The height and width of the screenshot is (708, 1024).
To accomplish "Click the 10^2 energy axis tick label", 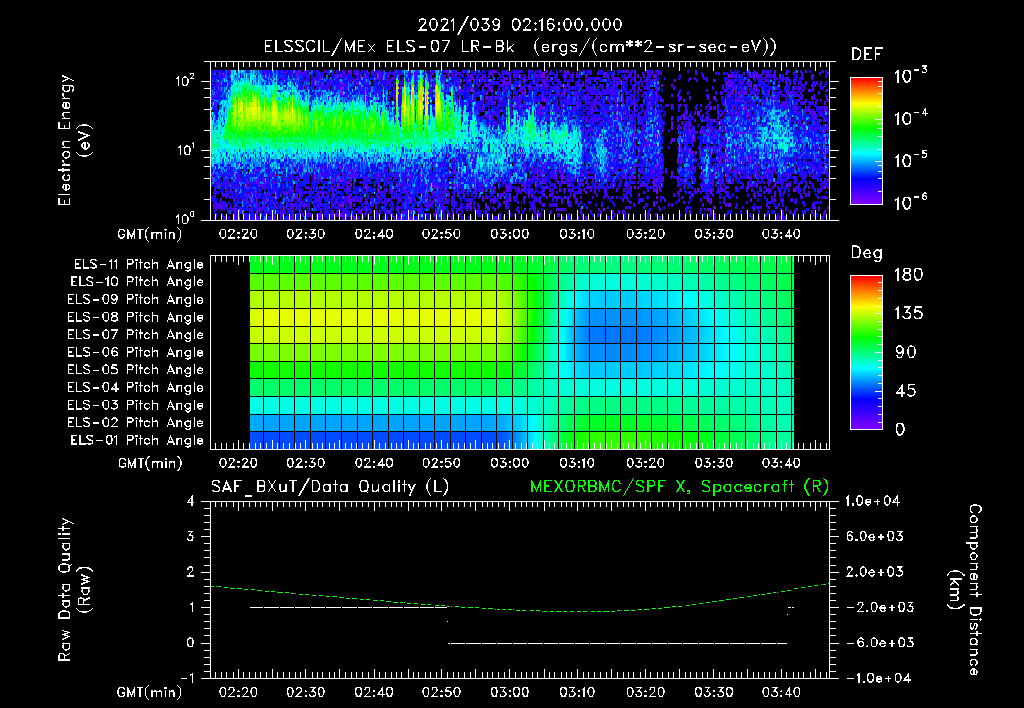I will coord(185,81).
